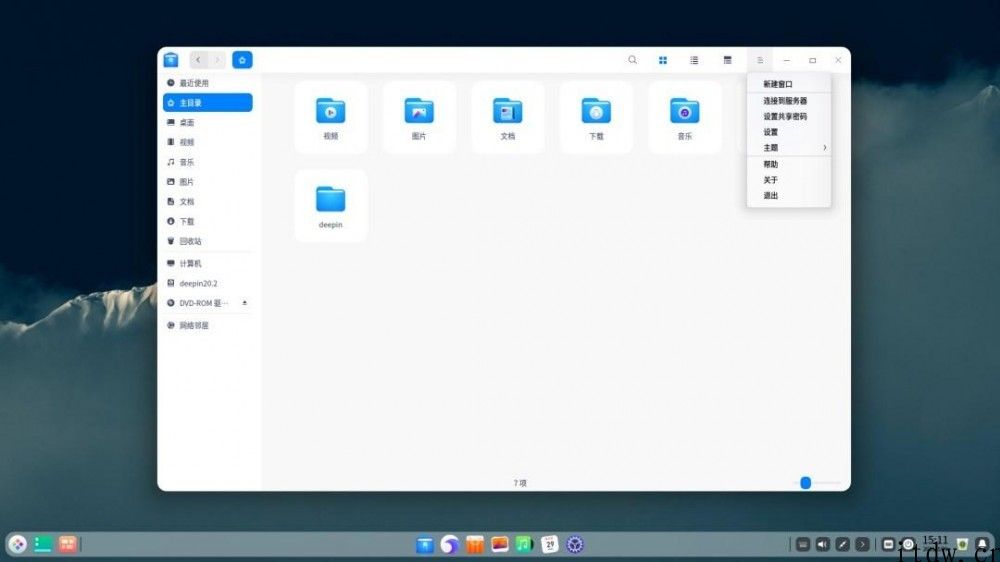Viewport: 1000px width, 562px height.
Task: Open 下载 from the sidebar
Action: [207, 221]
